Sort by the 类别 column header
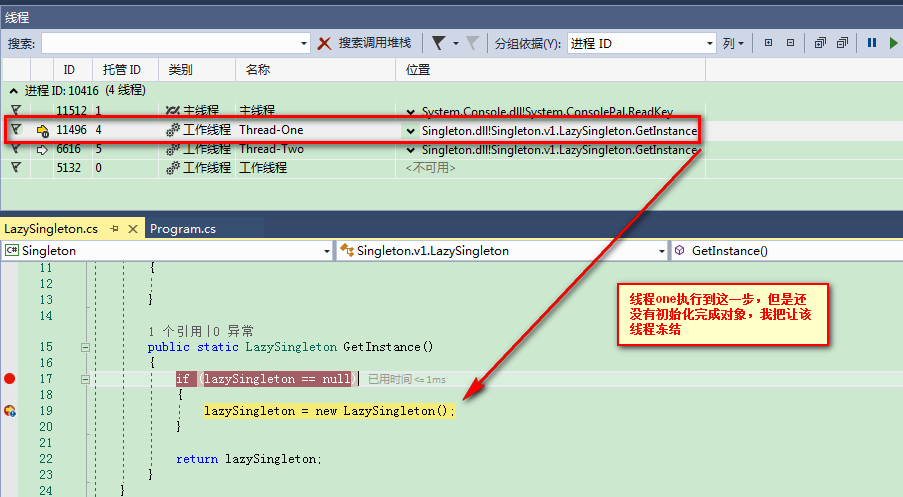 (x=196, y=70)
